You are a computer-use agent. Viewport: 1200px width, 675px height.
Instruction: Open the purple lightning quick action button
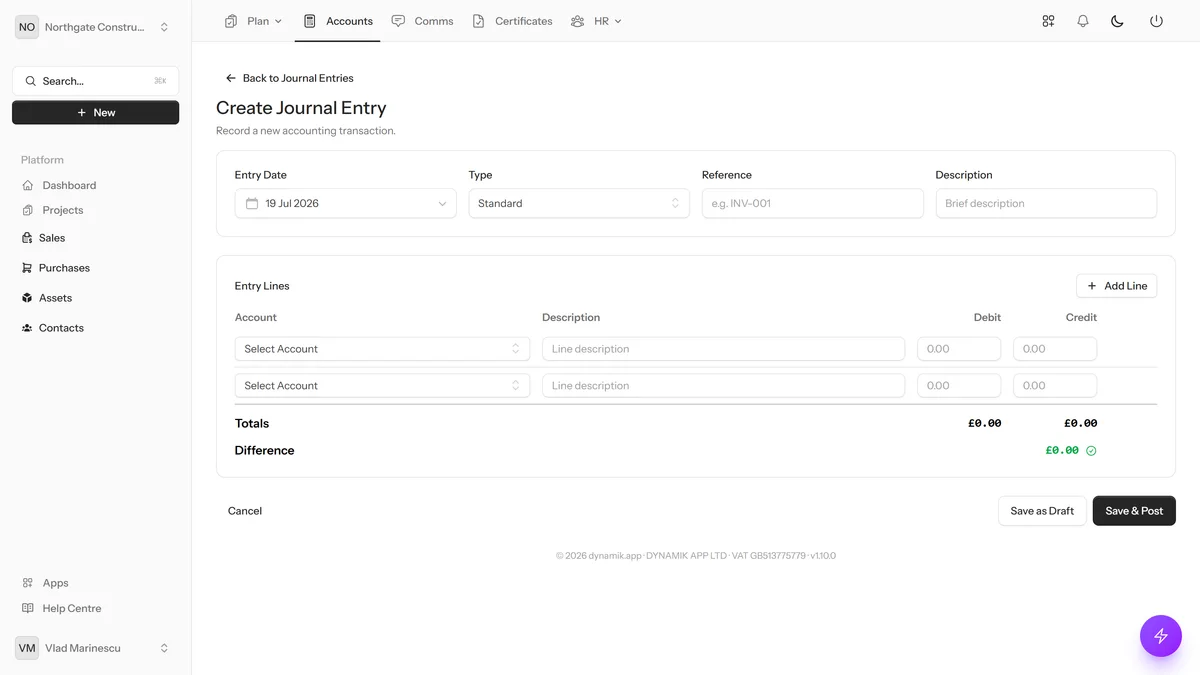(x=1161, y=636)
